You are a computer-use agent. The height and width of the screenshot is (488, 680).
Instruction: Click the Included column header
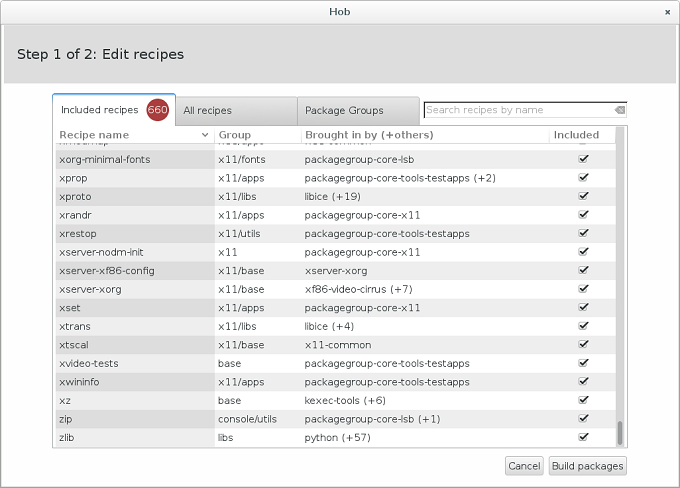[577, 135]
